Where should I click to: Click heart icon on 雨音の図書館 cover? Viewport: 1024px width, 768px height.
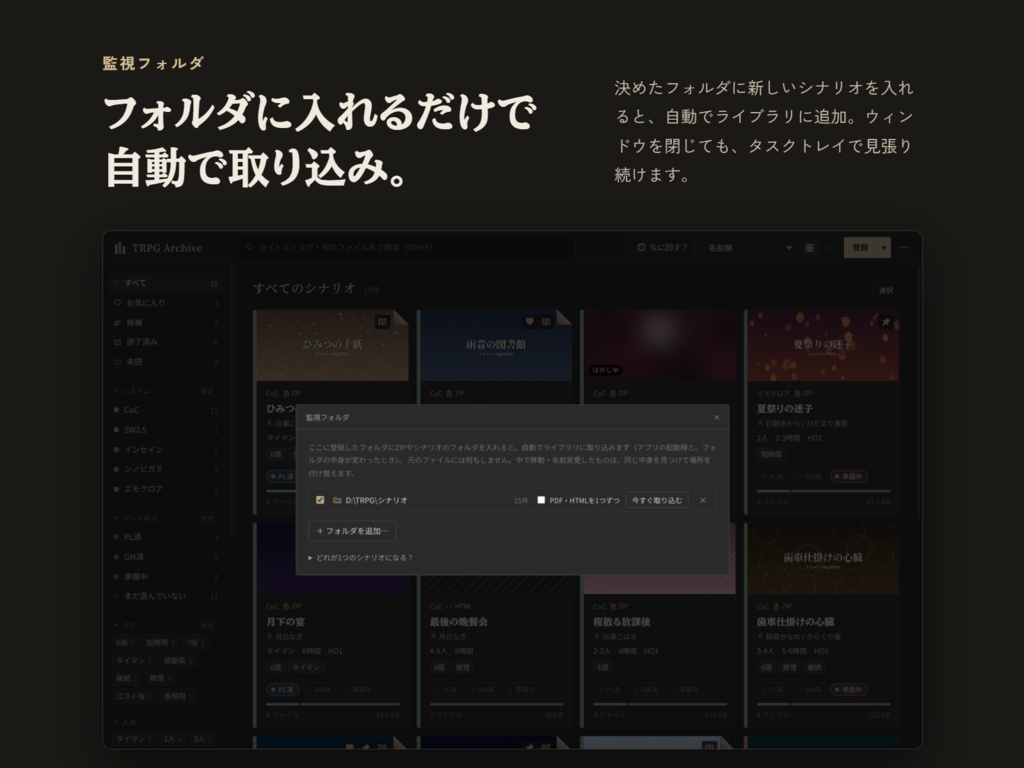point(530,321)
